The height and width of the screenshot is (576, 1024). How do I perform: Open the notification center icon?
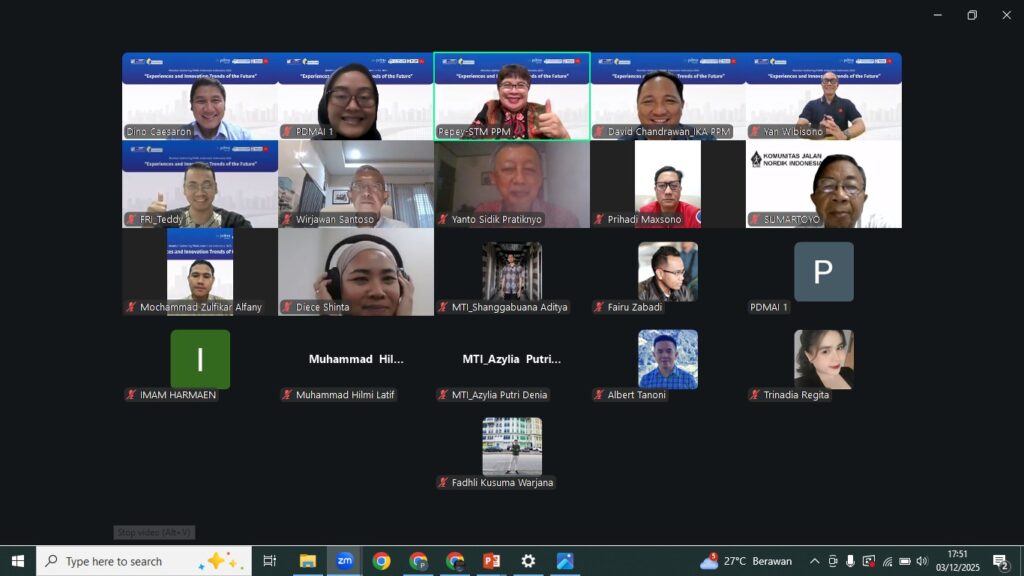pyautogui.click(x=1000, y=561)
